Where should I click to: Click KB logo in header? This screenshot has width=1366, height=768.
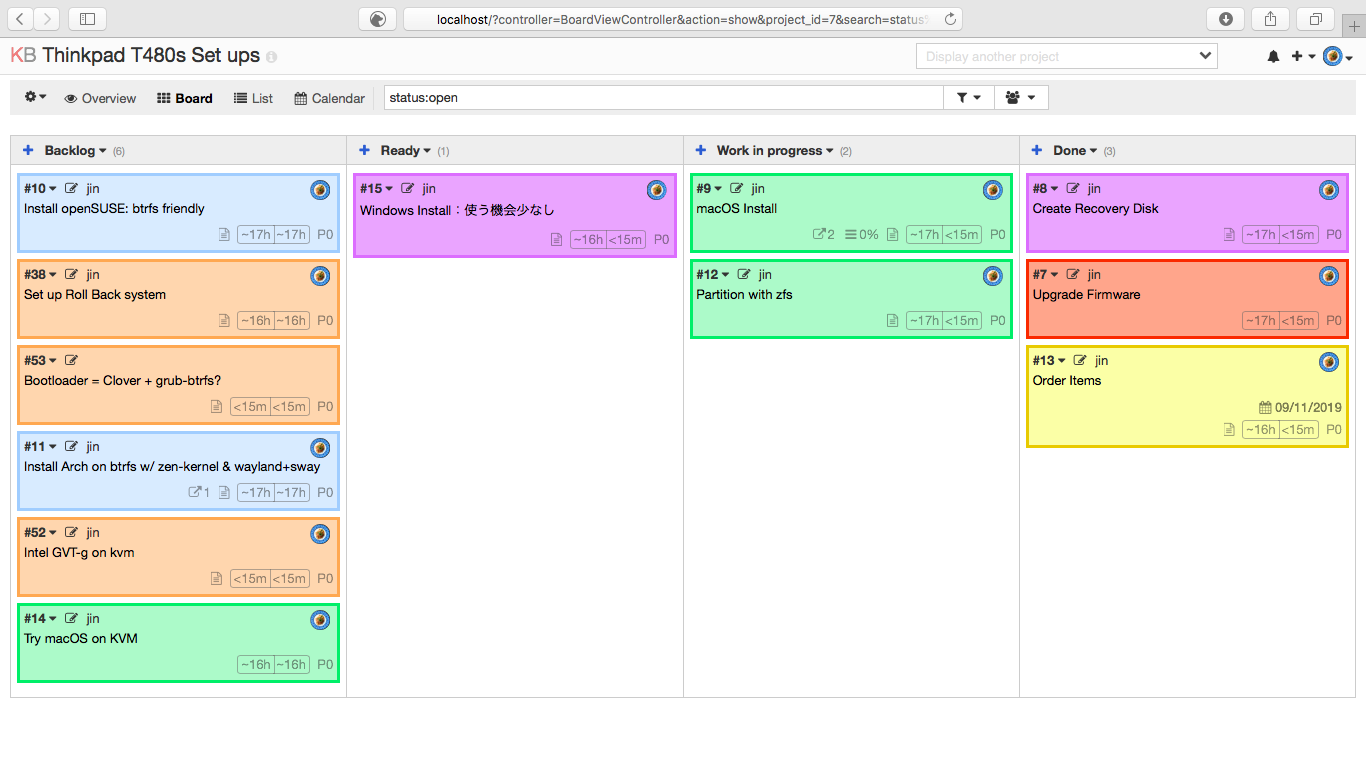(x=23, y=56)
